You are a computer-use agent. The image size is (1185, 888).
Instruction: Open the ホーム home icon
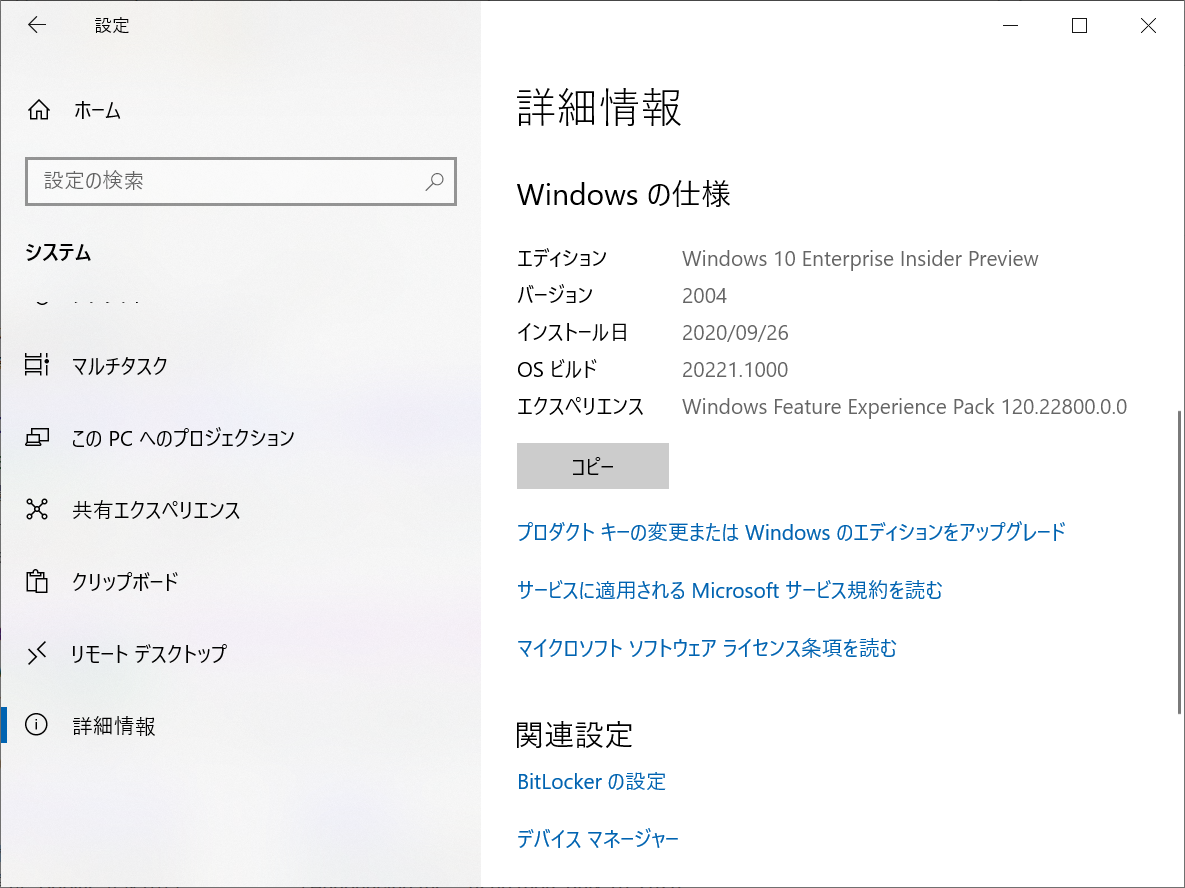[39, 110]
